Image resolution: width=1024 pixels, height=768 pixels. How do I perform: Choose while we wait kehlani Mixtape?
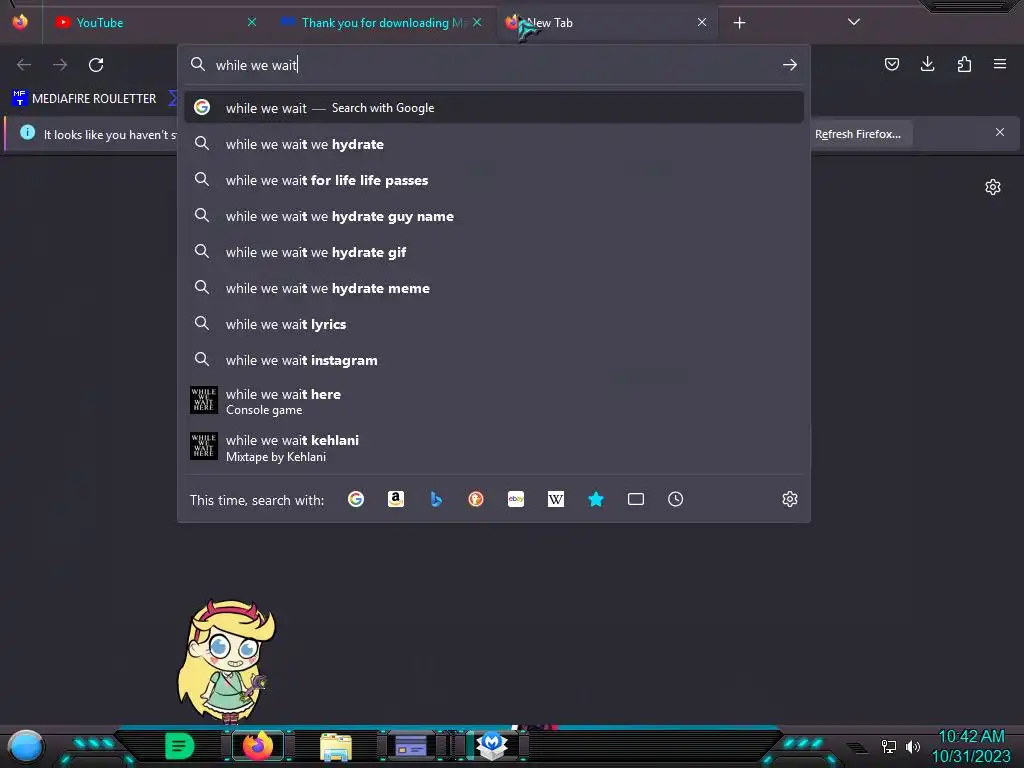(494, 447)
